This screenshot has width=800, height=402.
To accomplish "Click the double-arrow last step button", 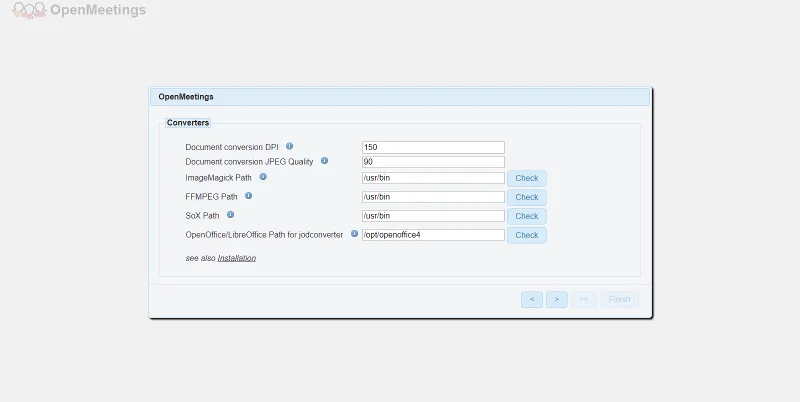I will click(584, 299).
